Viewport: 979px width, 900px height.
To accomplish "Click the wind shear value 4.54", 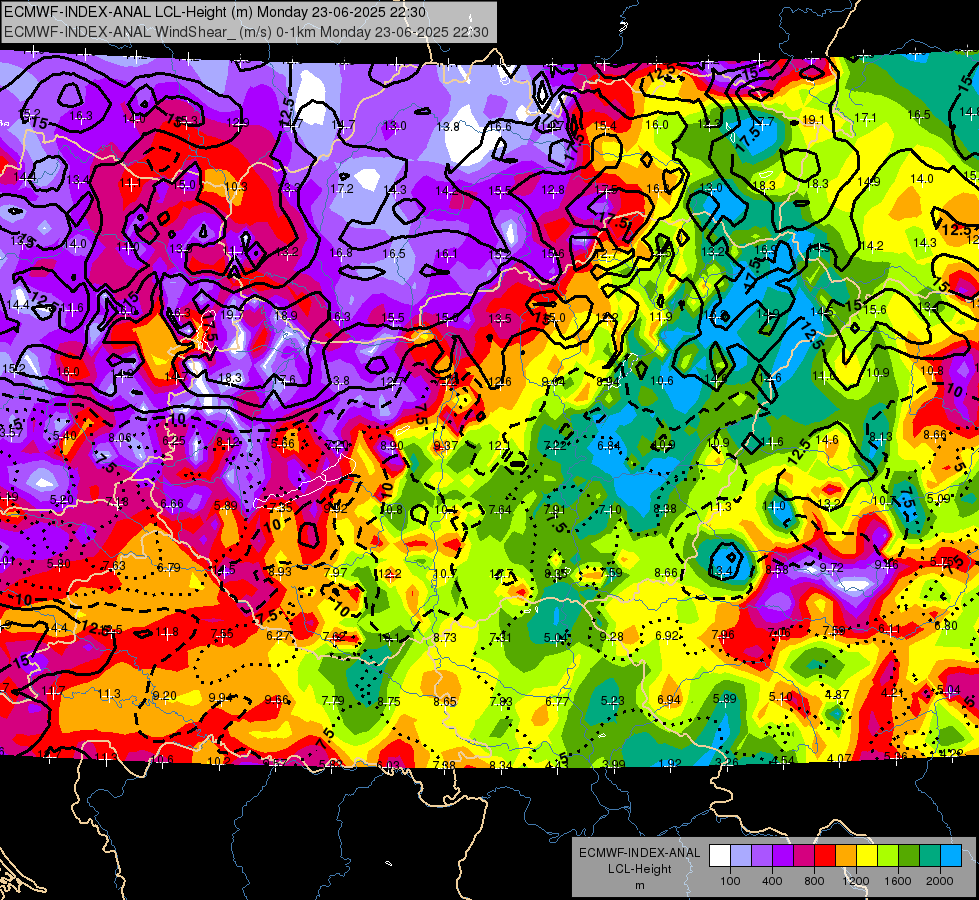I will tap(782, 761).
